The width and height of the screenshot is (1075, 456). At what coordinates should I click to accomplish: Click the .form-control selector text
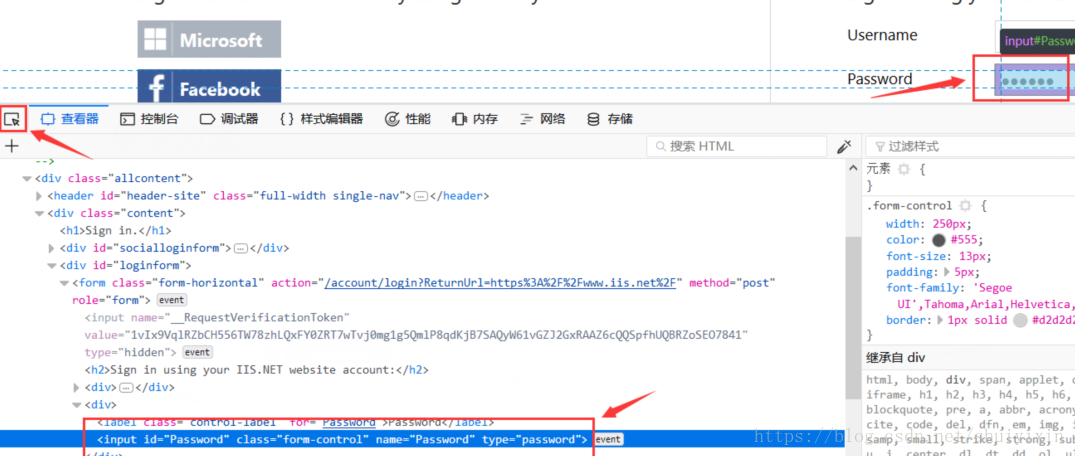[909, 206]
